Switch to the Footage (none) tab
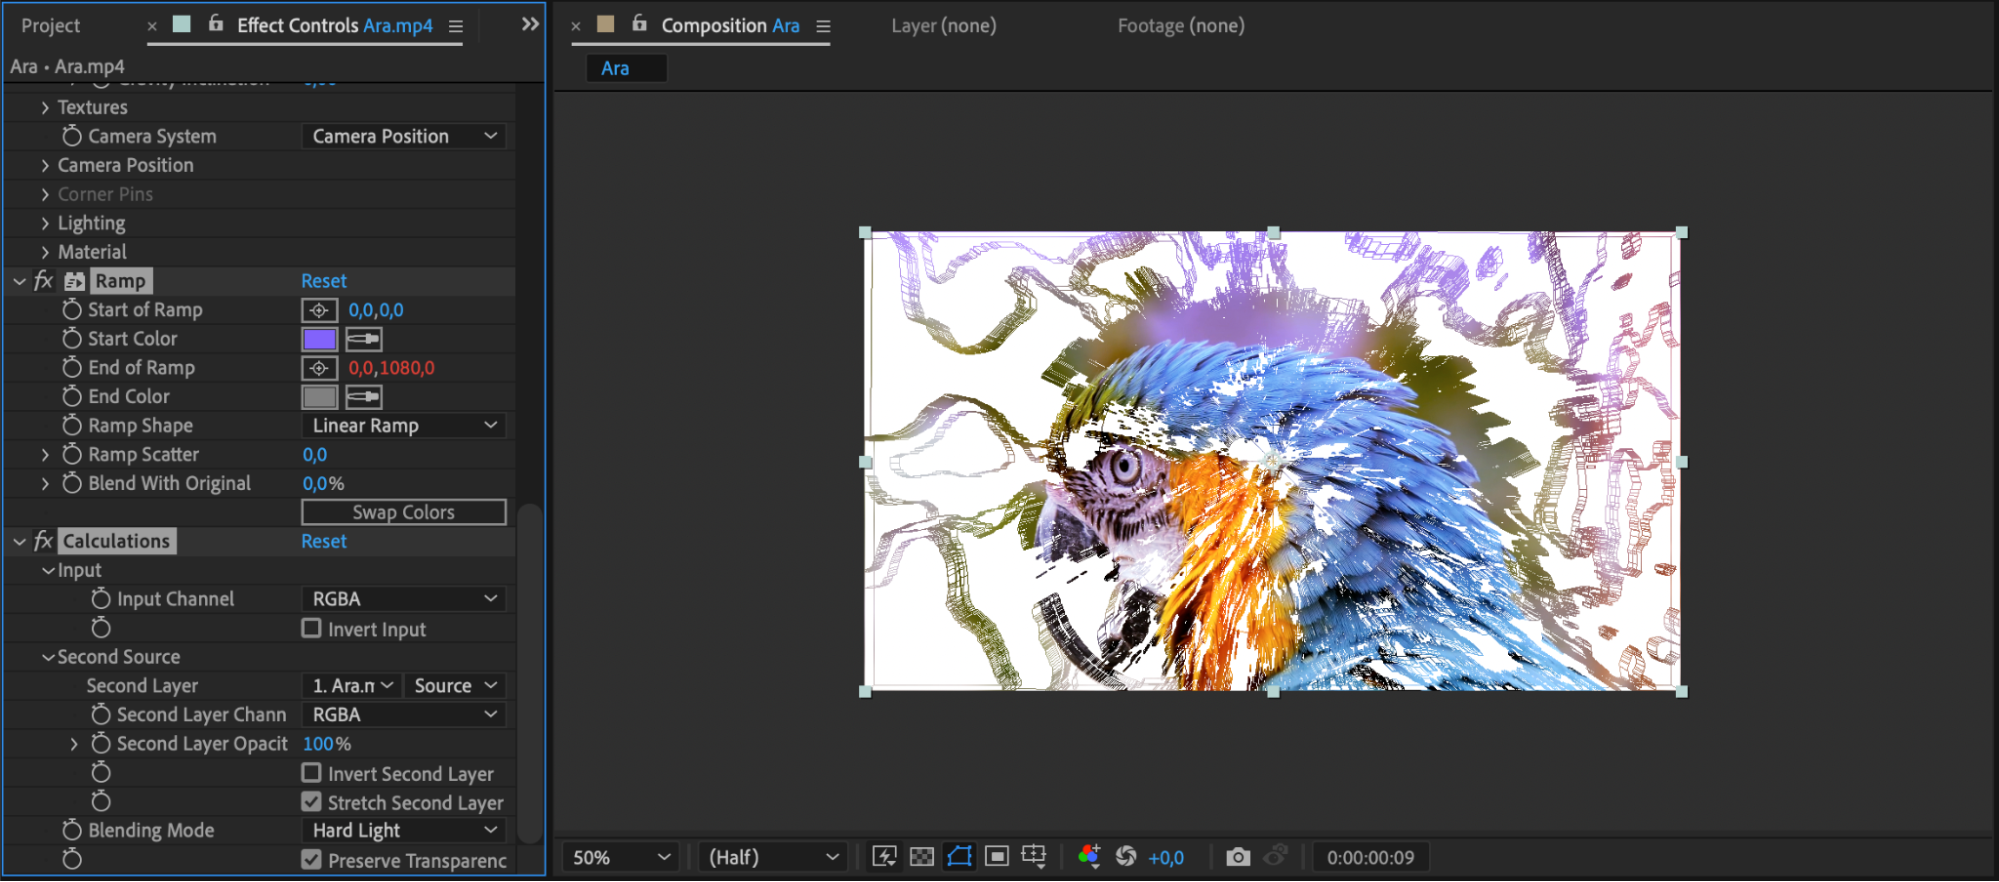This screenshot has height=882, width=1999. pos(1180,26)
